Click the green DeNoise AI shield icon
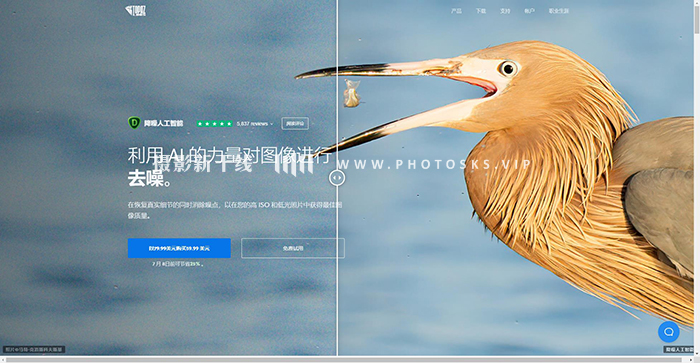This screenshot has width=700, height=363. pyautogui.click(x=134, y=123)
